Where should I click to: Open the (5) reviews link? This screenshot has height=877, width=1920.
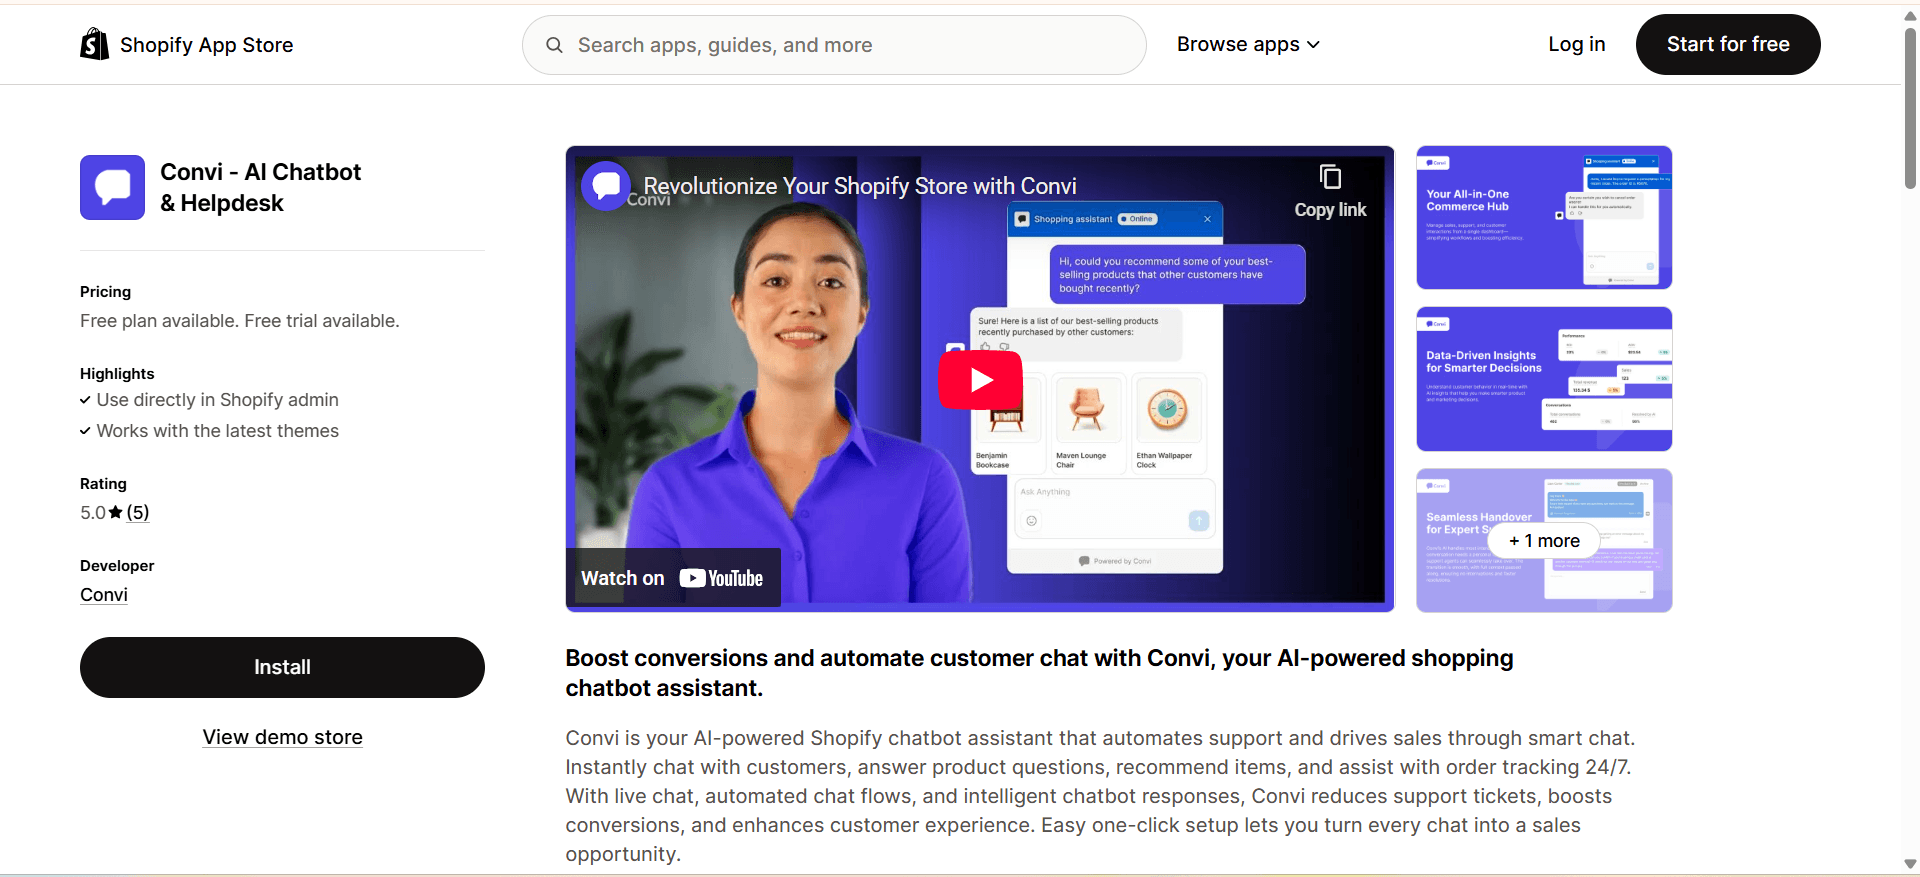pos(138,513)
